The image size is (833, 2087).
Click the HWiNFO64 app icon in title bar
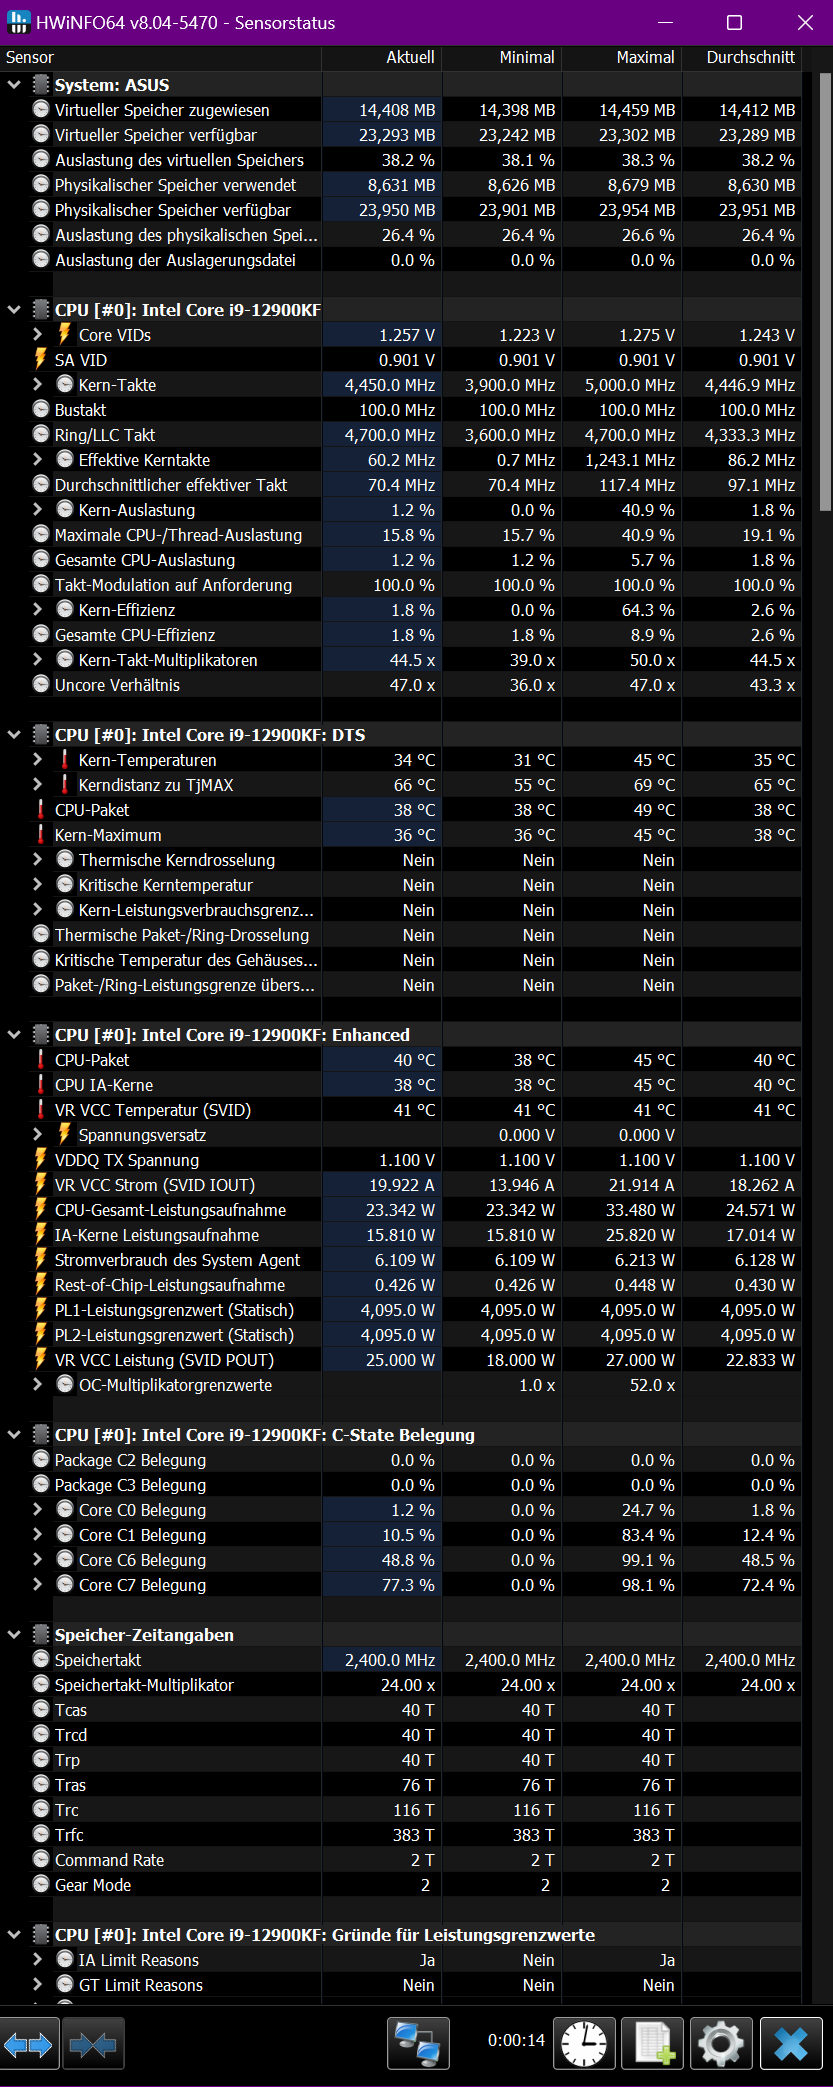click(x=19, y=22)
